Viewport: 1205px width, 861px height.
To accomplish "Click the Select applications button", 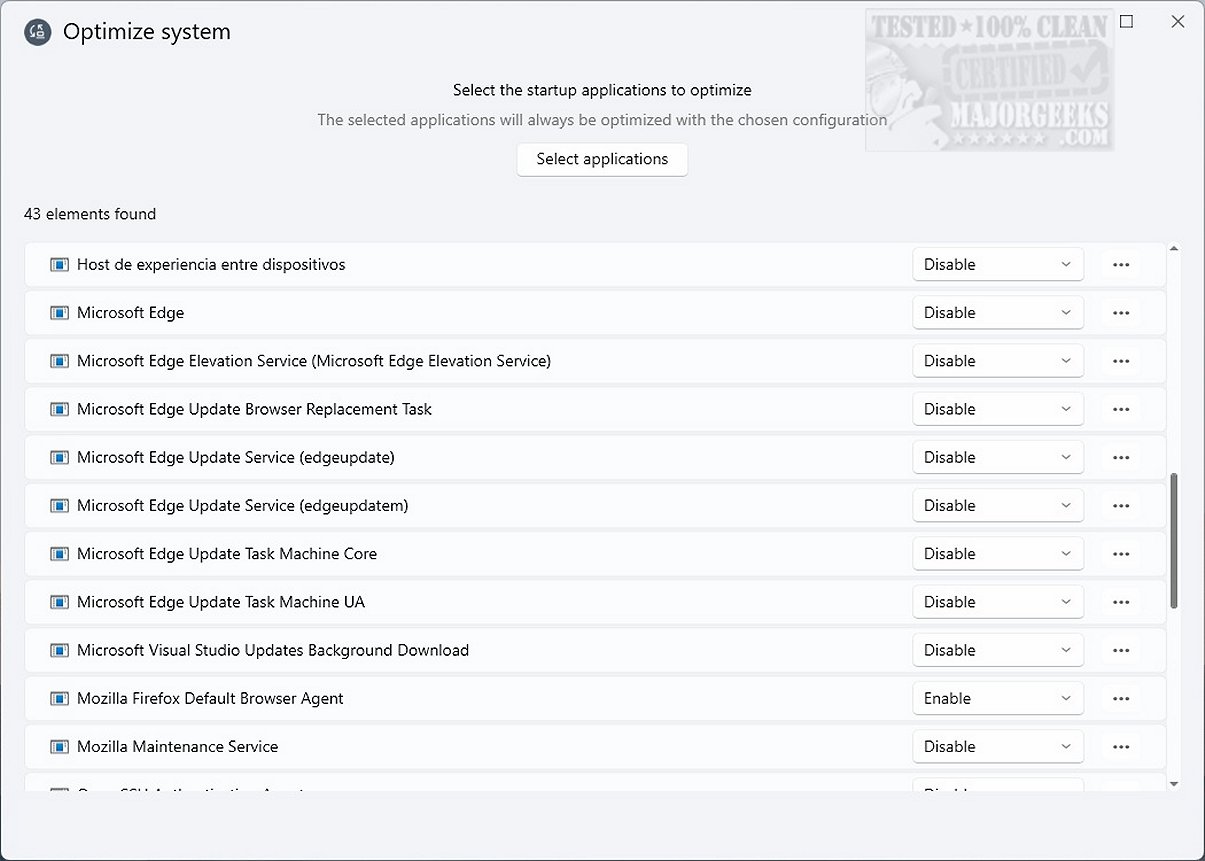I will click(x=602, y=159).
